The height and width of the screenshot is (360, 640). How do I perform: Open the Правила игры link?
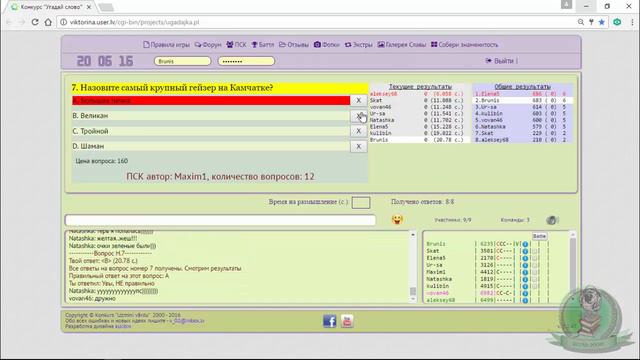166,44
